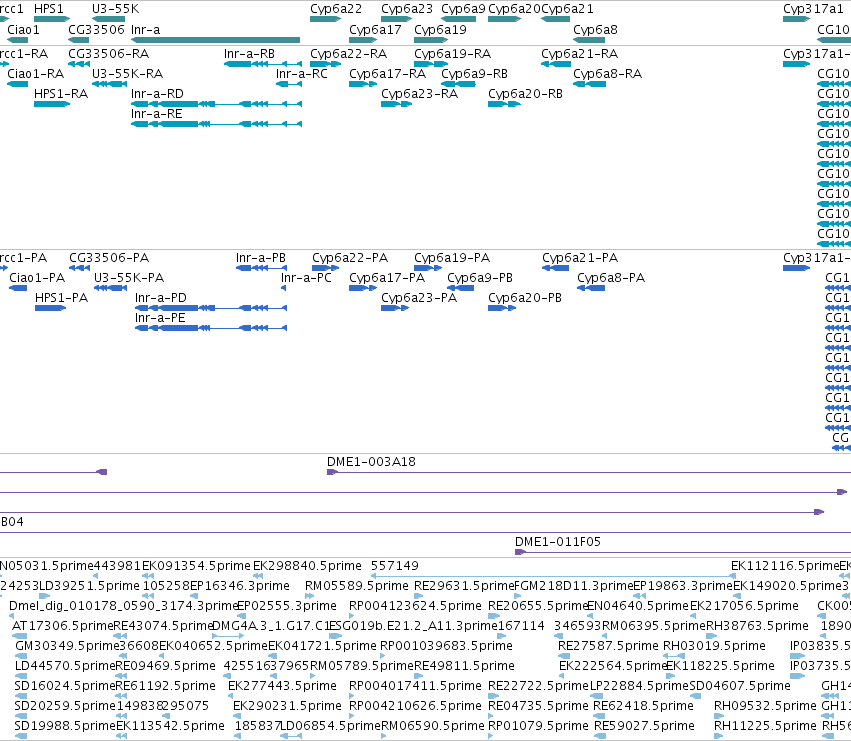Click the Cyp6a9 gene label
The width and height of the screenshot is (851, 741).
[x=463, y=9]
